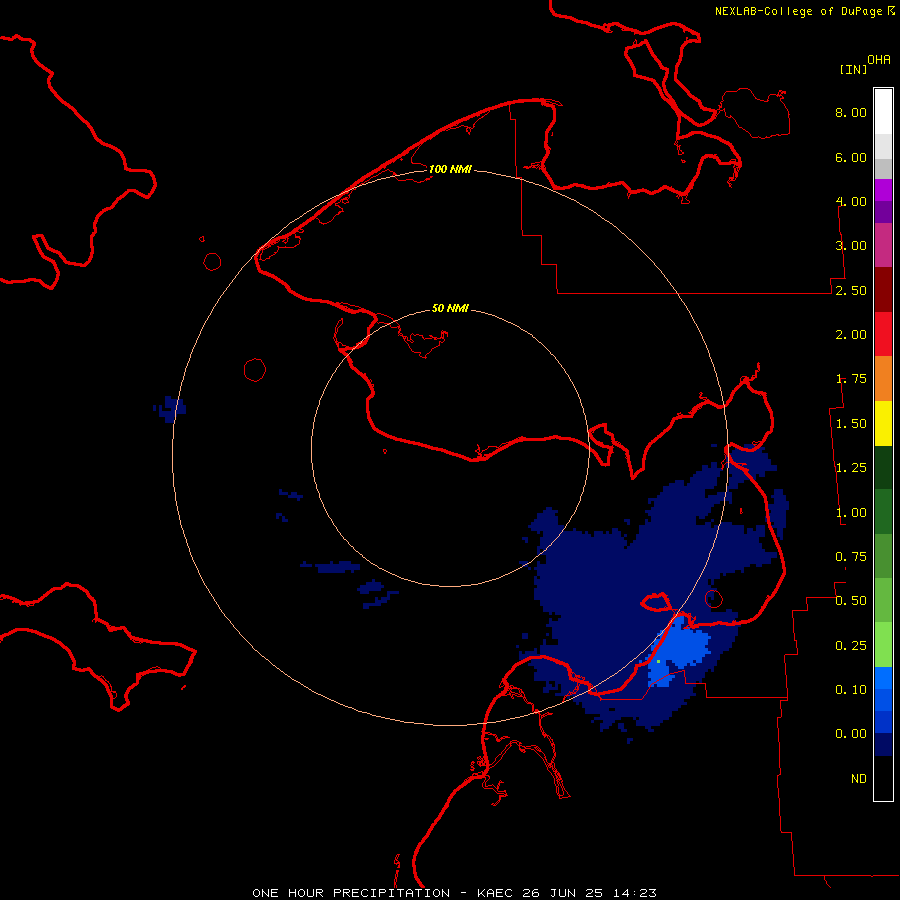
Task: Click the ND legend label
Action: click(x=859, y=779)
